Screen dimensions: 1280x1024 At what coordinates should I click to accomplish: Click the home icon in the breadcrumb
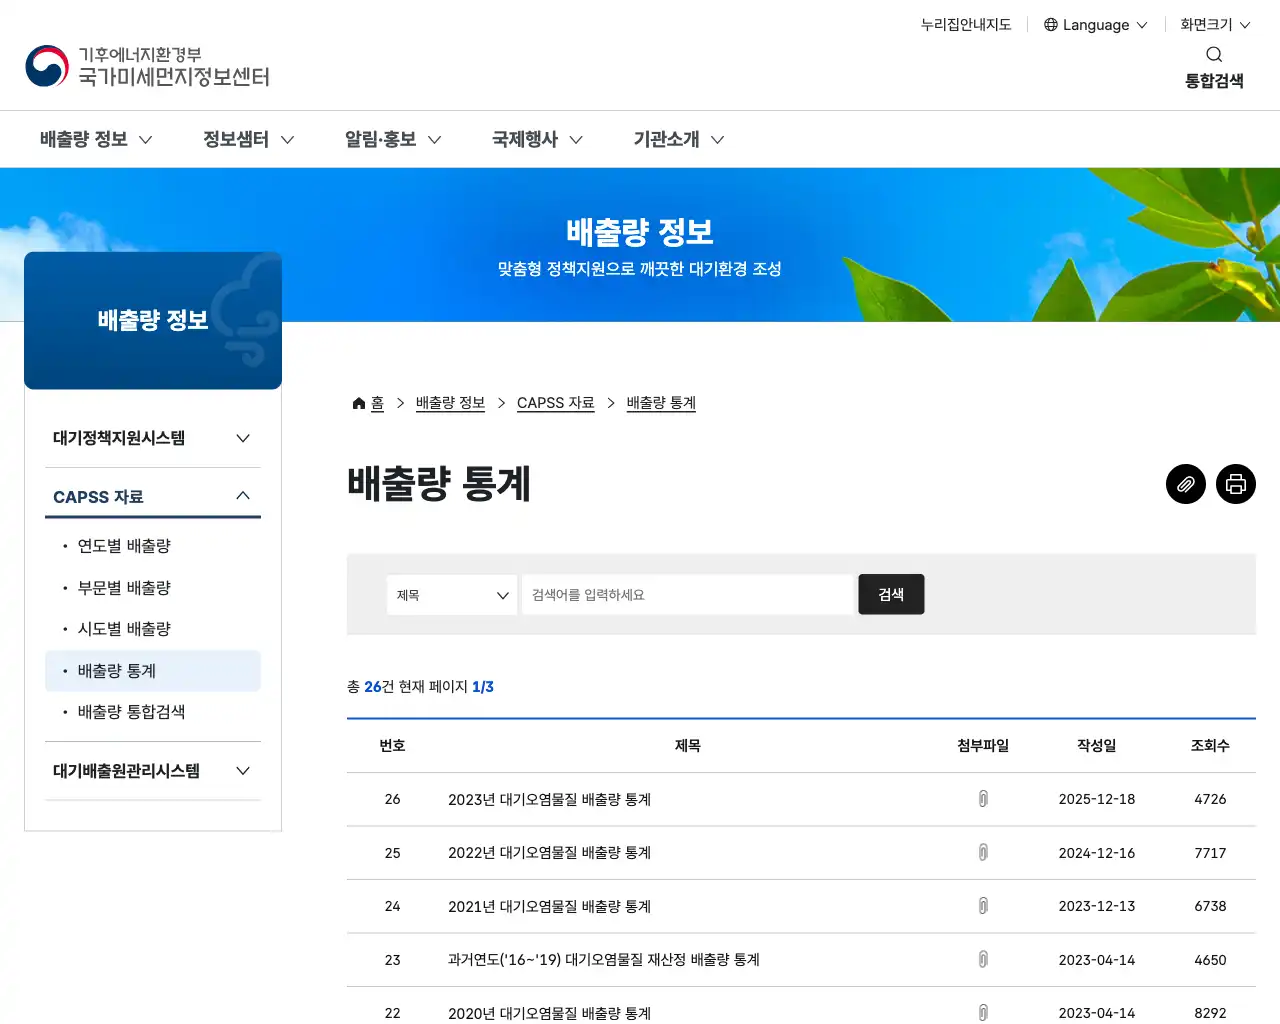(359, 403)
